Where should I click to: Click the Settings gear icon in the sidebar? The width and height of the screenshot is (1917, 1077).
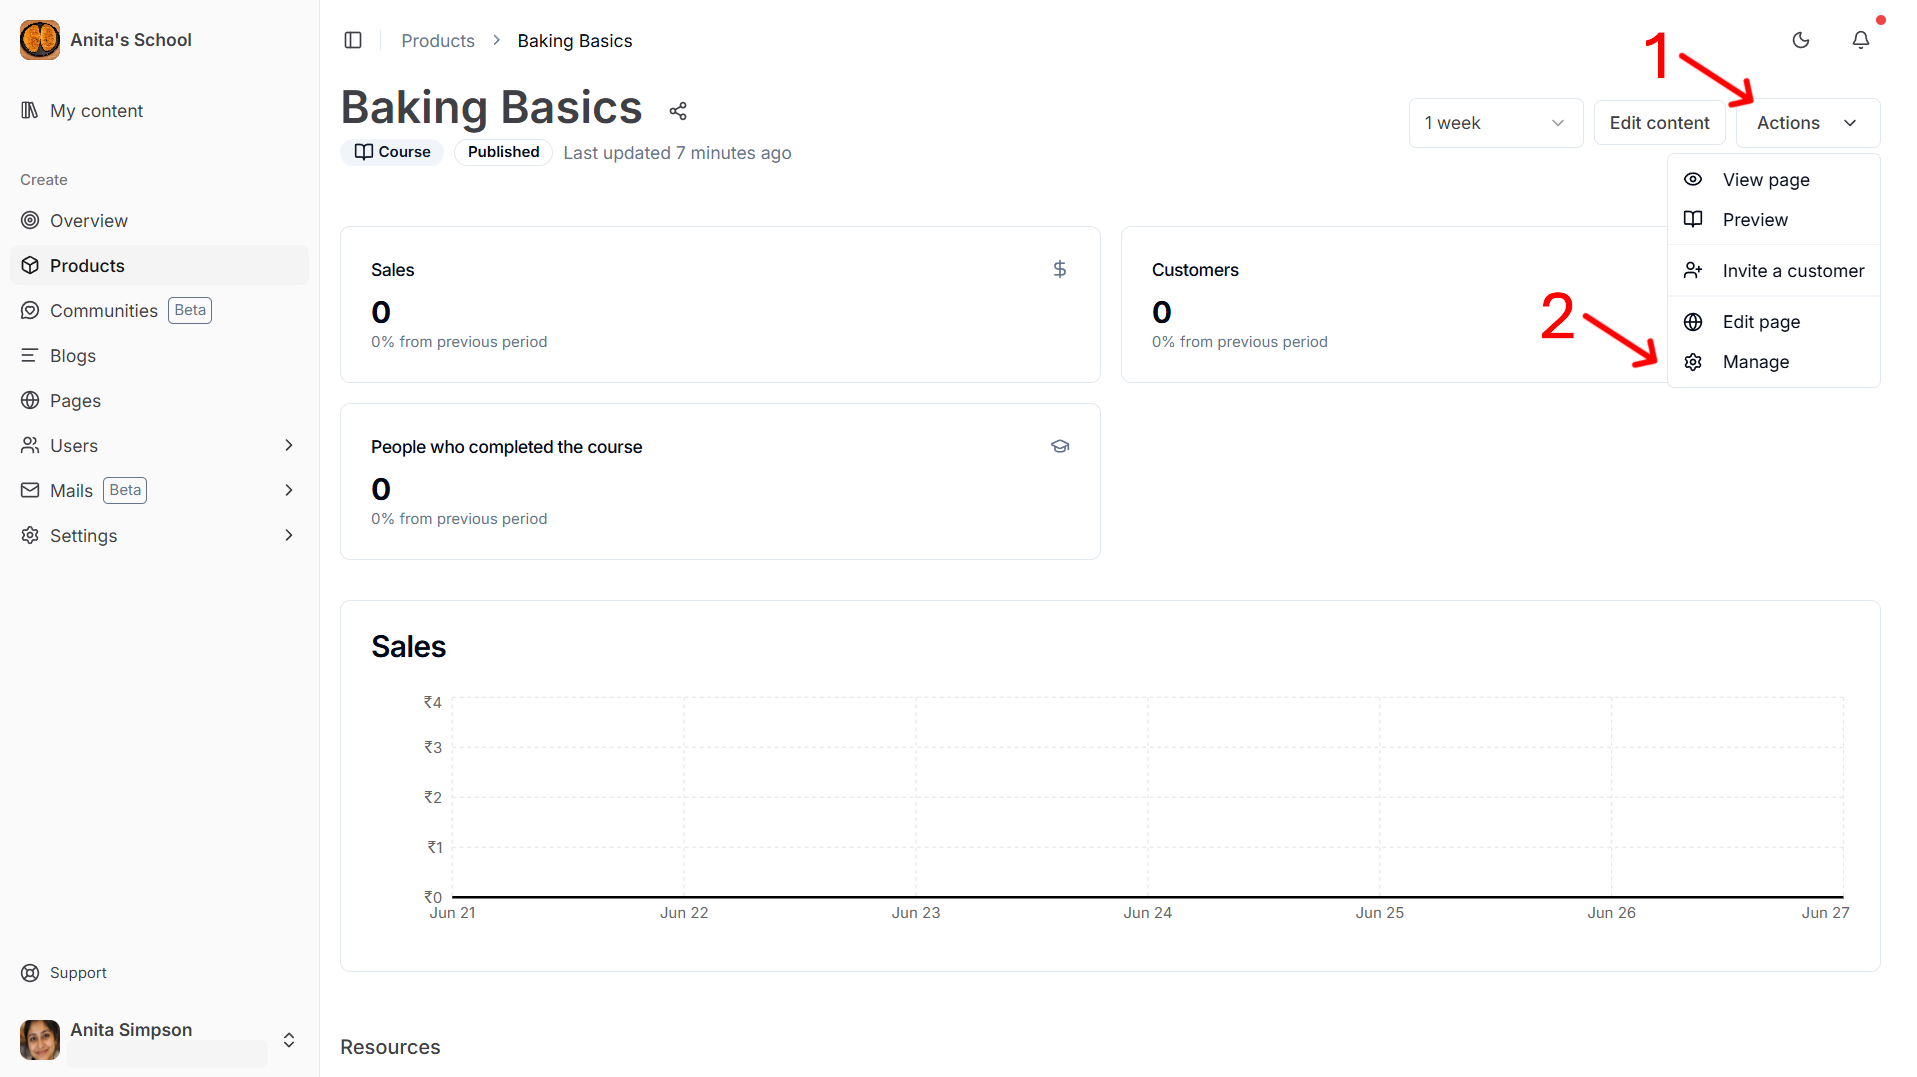30,535
